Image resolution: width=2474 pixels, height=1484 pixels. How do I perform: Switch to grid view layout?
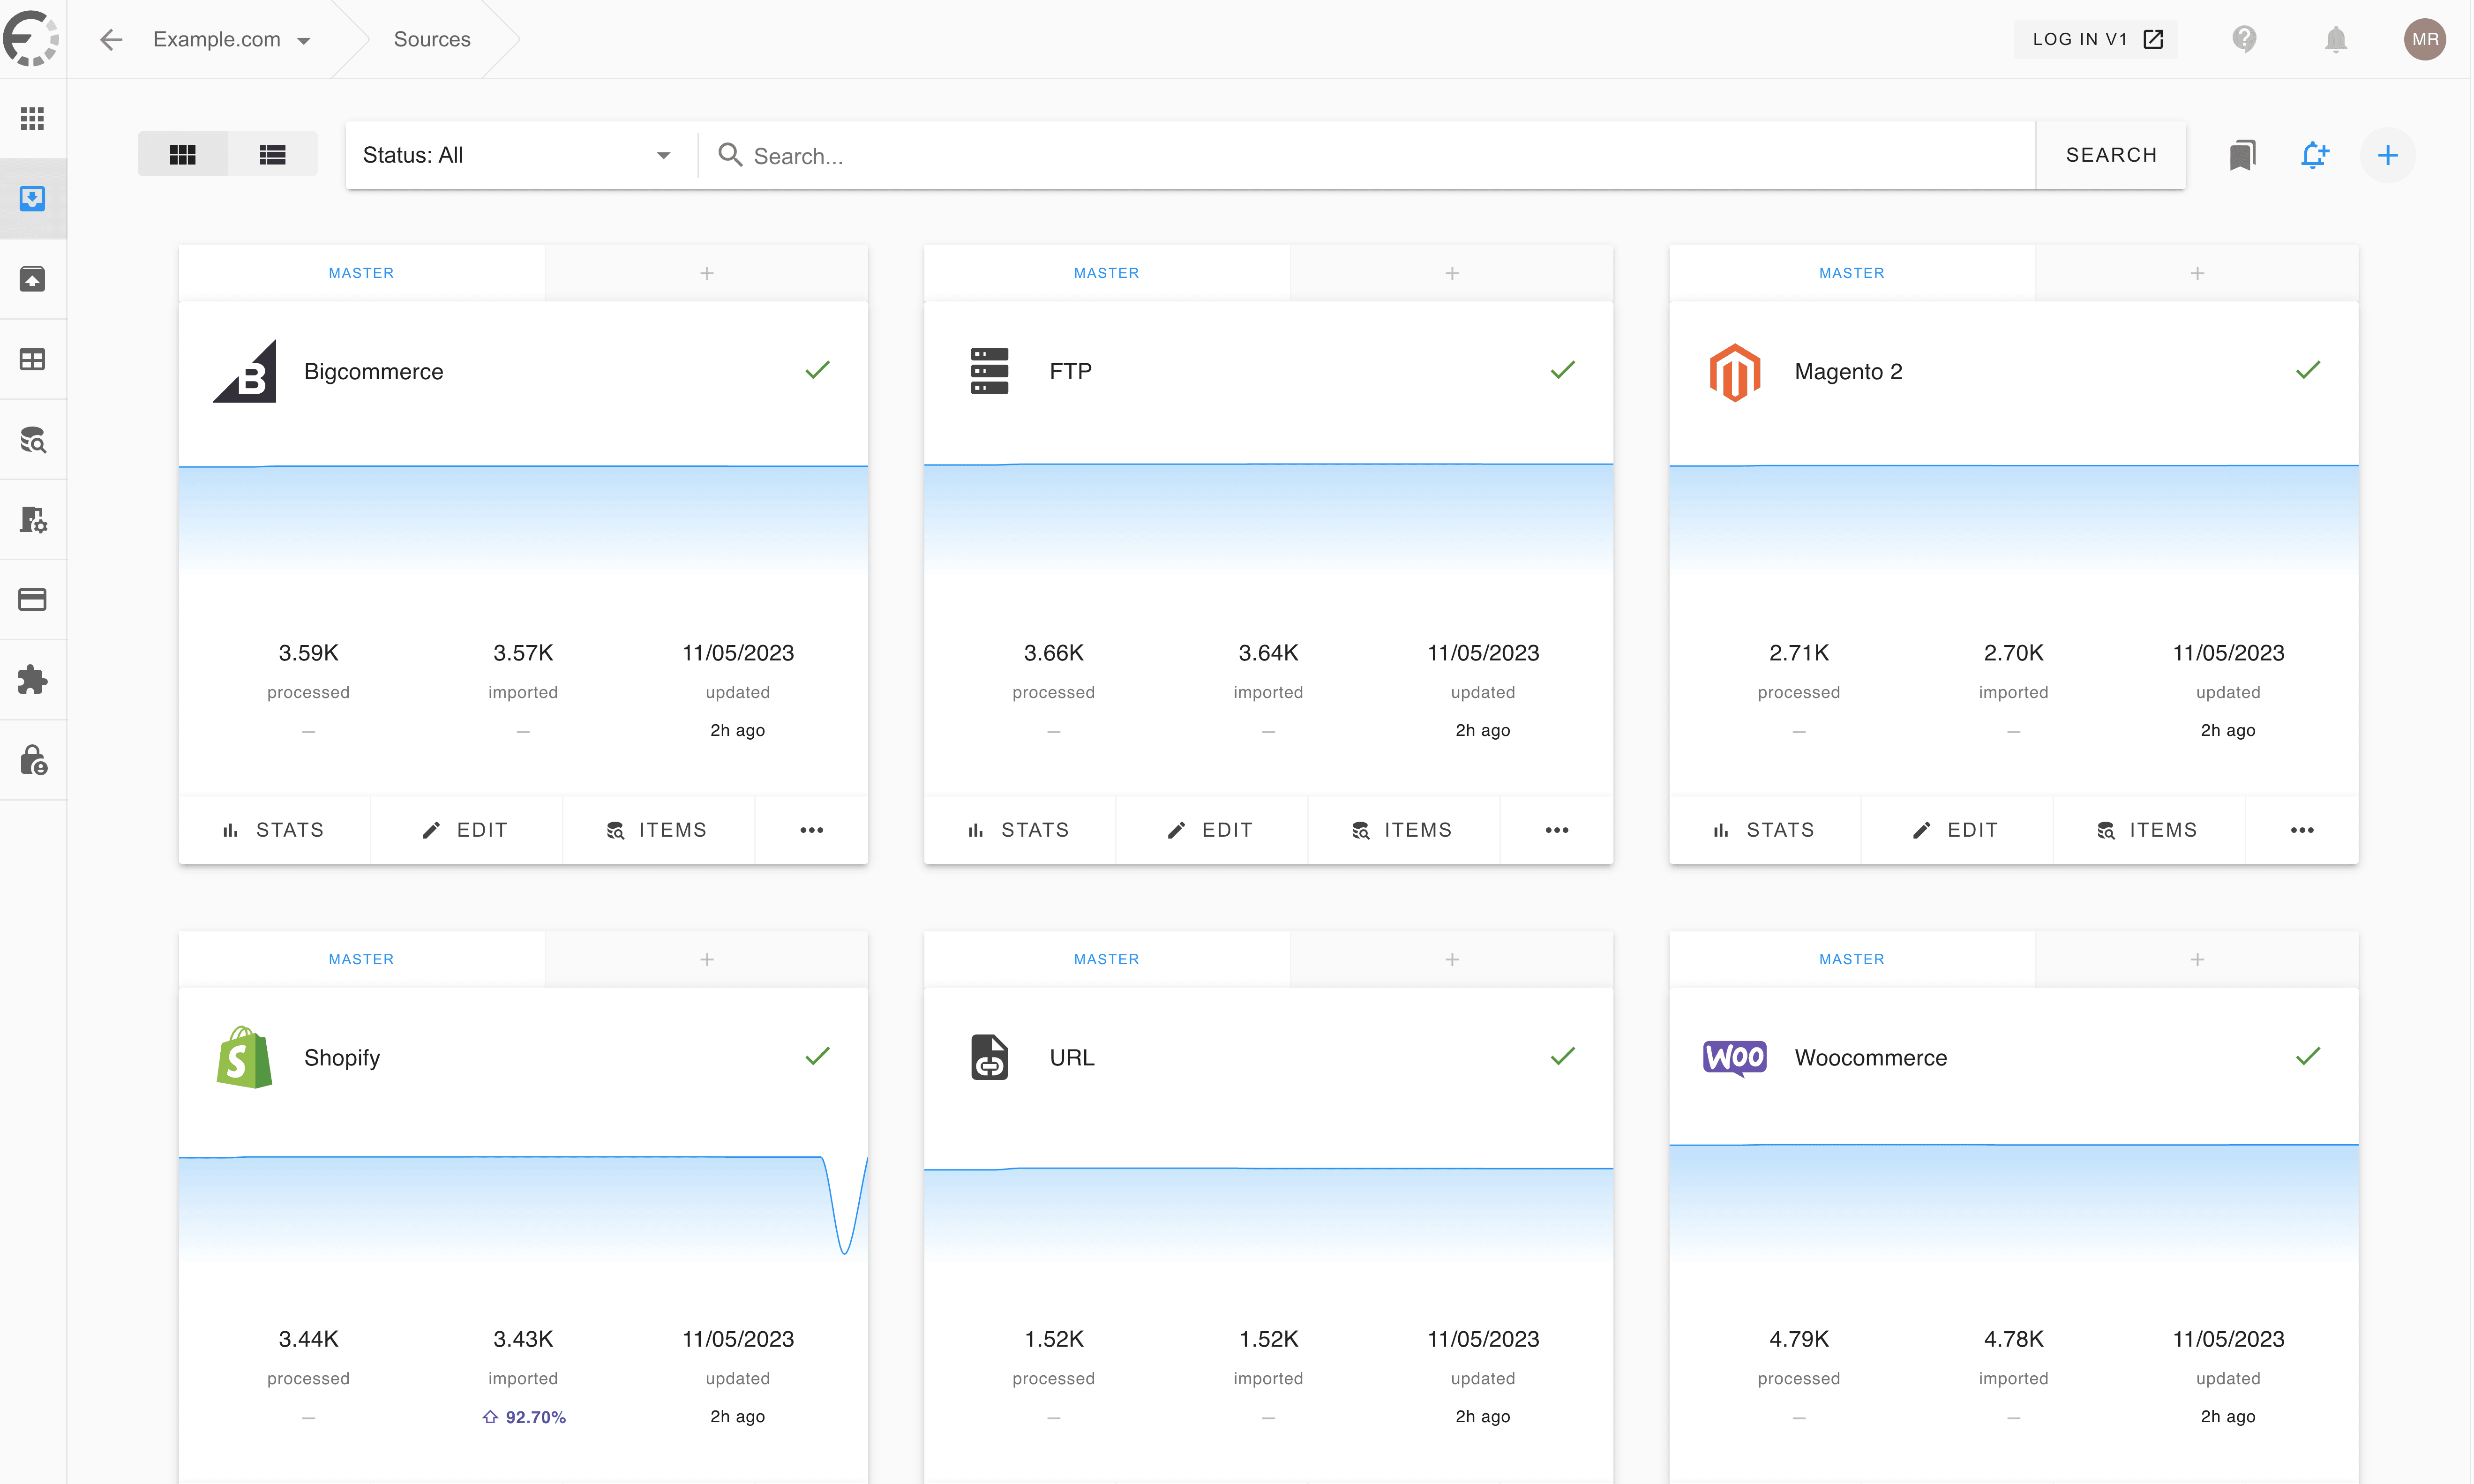click(x=182, y=155)
